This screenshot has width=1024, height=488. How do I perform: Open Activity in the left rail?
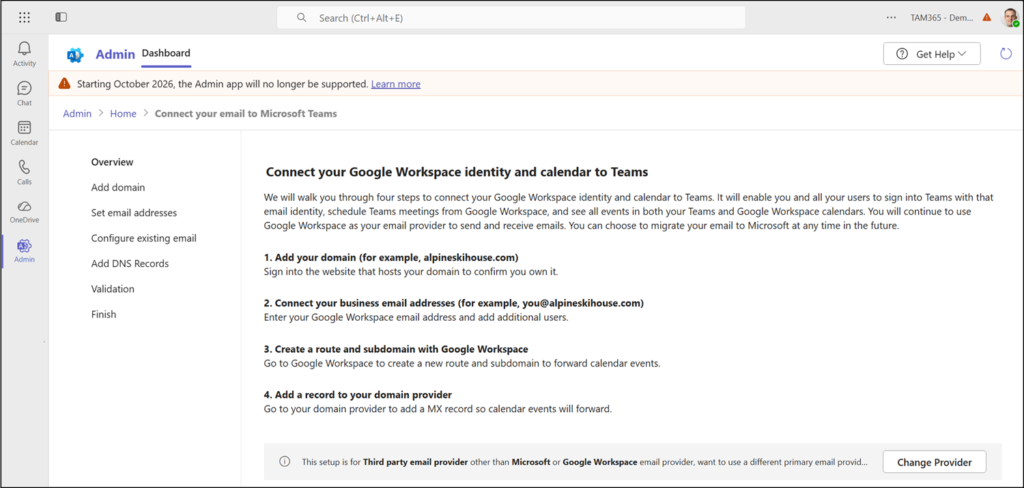click(24, 54)
